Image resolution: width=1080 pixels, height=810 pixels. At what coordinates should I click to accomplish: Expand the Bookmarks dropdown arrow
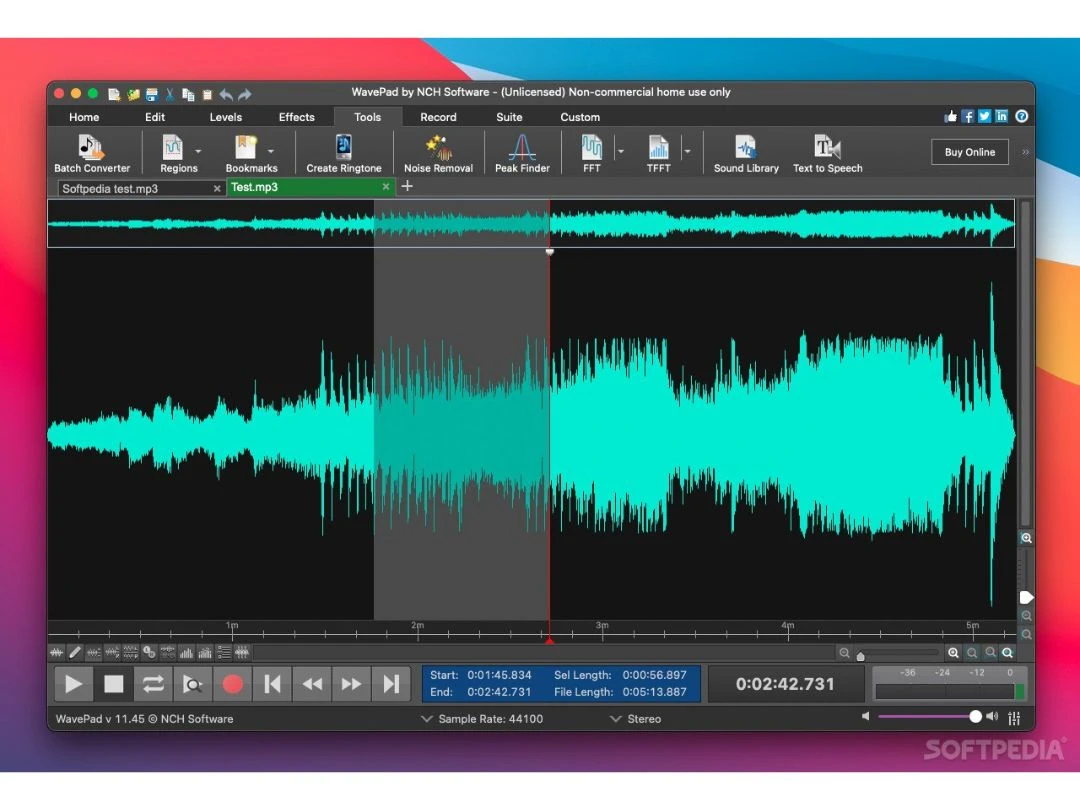[x=271, y=151]
